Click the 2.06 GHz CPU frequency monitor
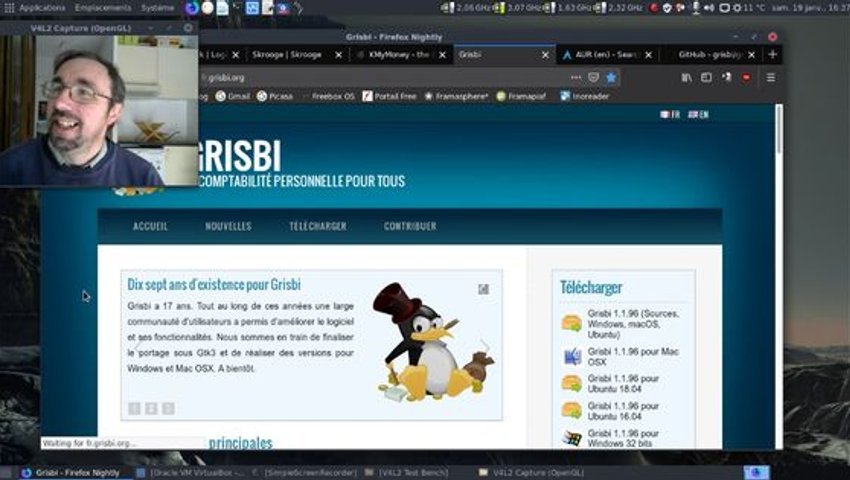 click(467, 8)
